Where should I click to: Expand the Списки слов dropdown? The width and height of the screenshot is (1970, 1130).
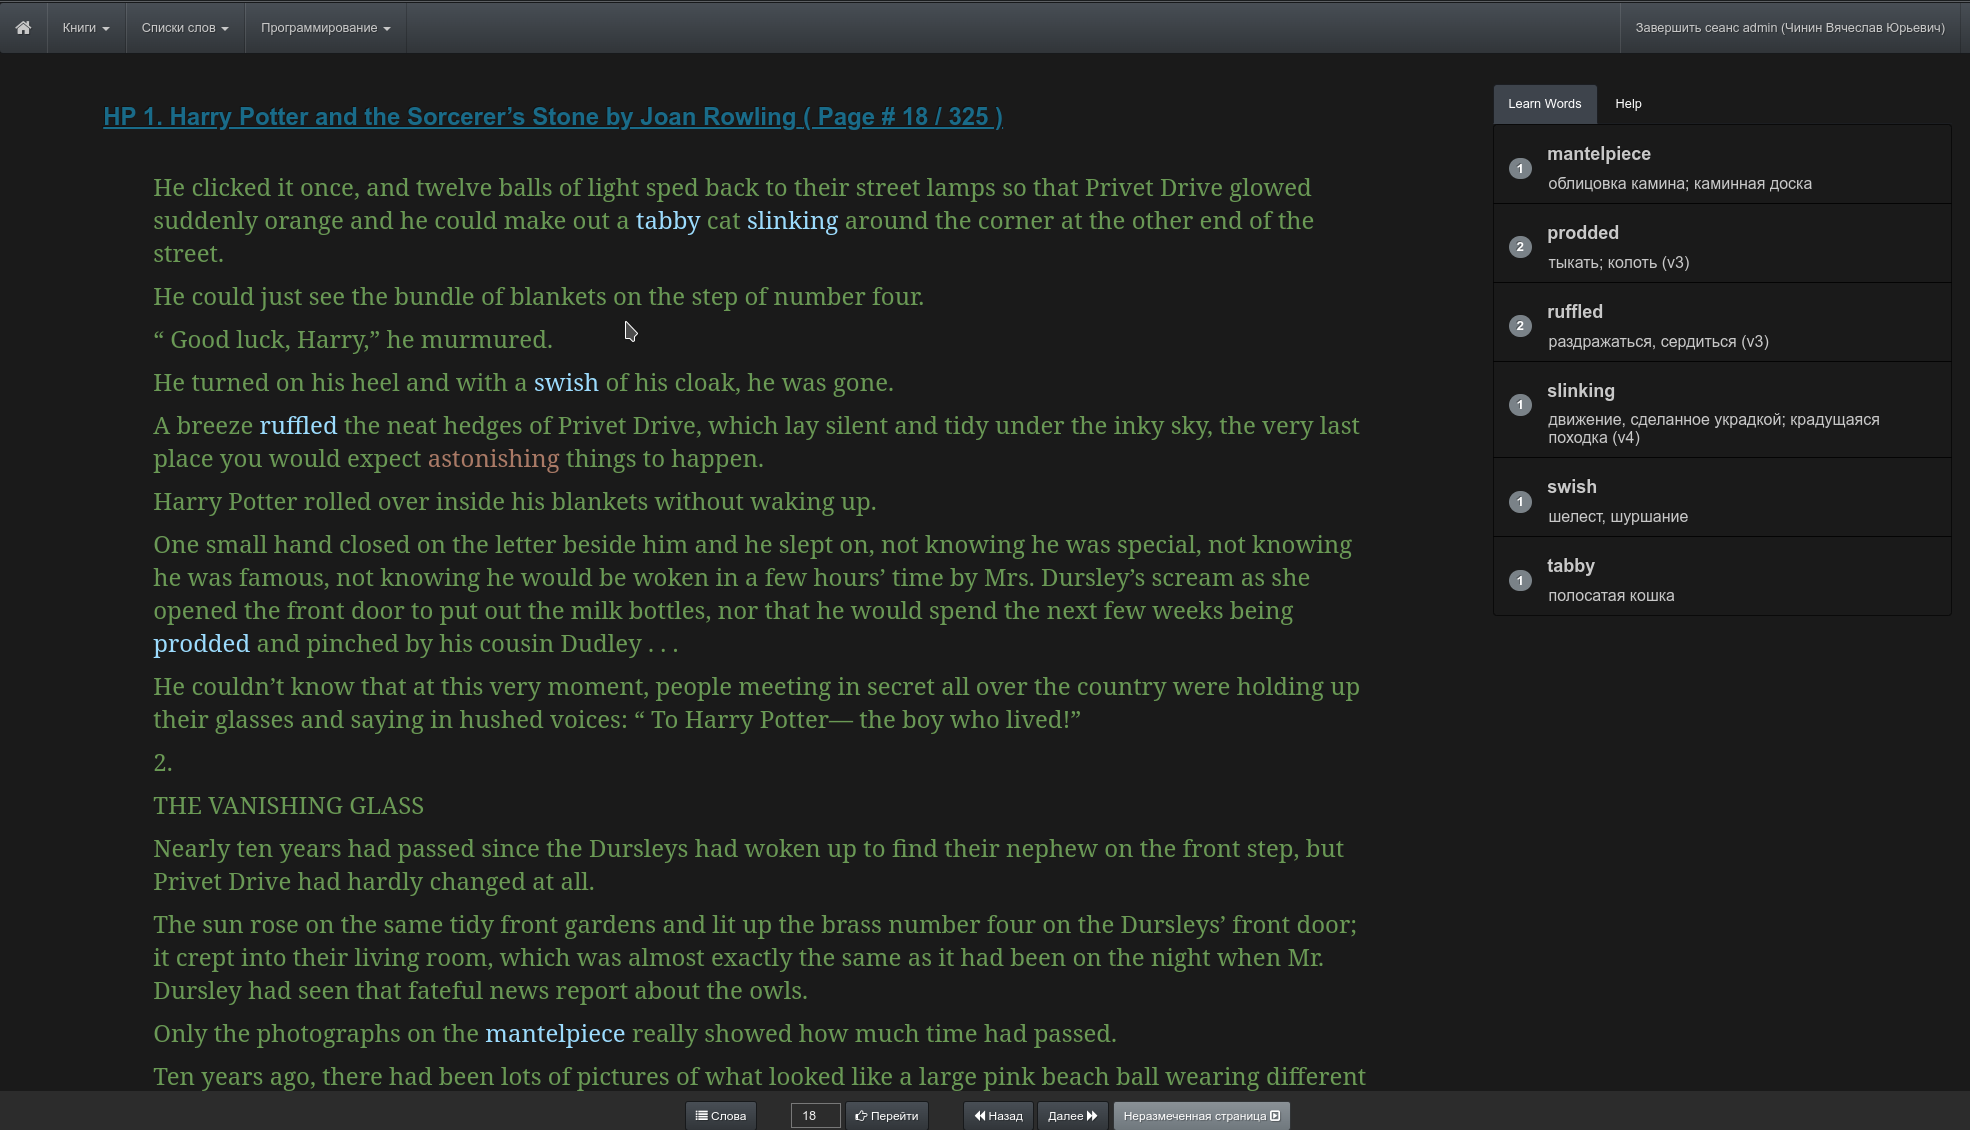184,27
